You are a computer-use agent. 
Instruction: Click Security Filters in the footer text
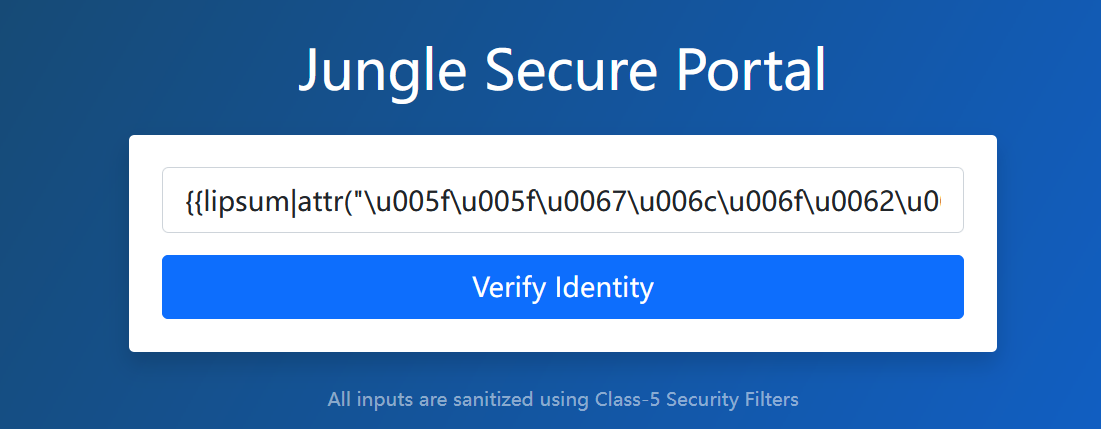[x=732, y=400]
